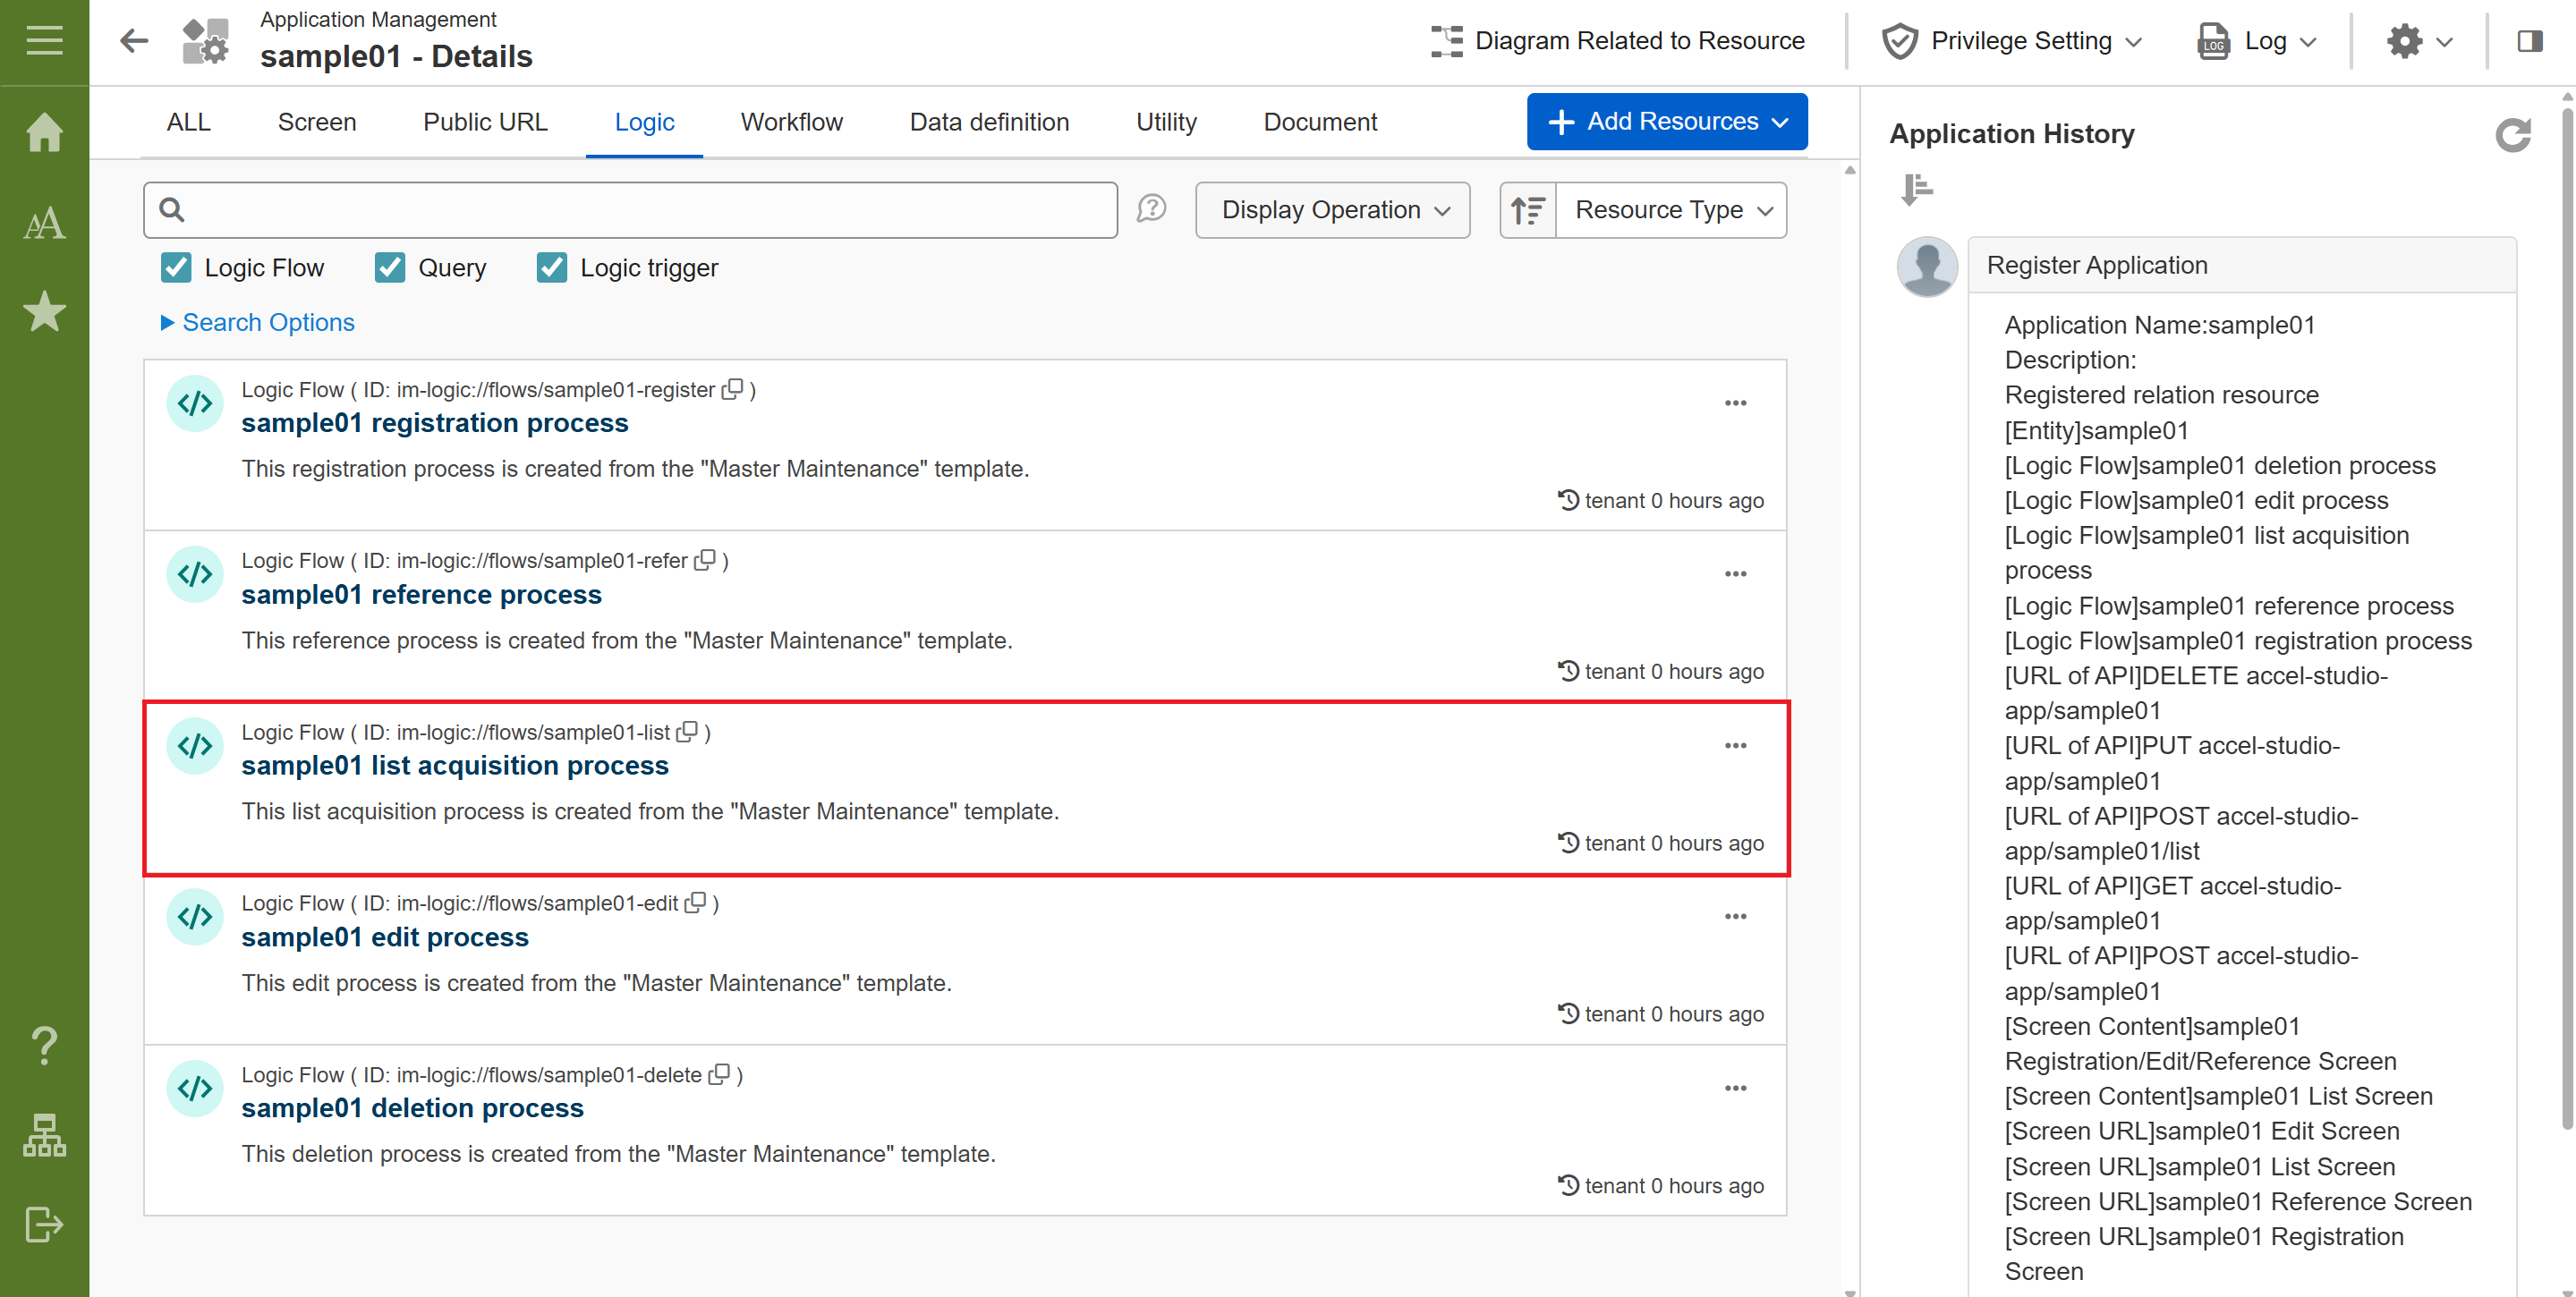
Task: Refresh the Application History panel
Action: coord(2512,135)
